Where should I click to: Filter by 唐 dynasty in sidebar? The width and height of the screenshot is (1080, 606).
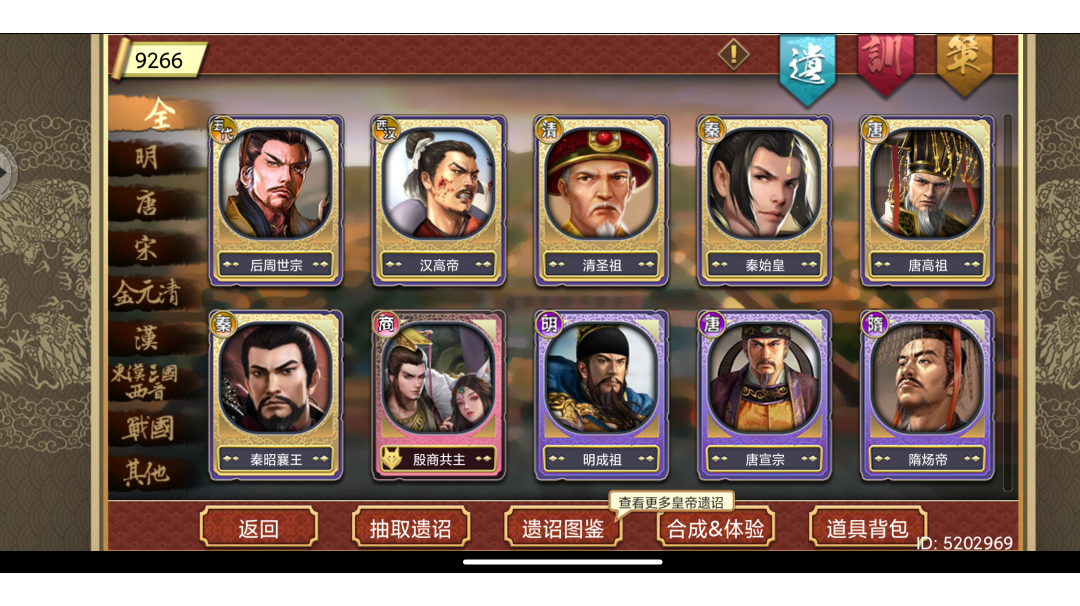click(146, 203)
